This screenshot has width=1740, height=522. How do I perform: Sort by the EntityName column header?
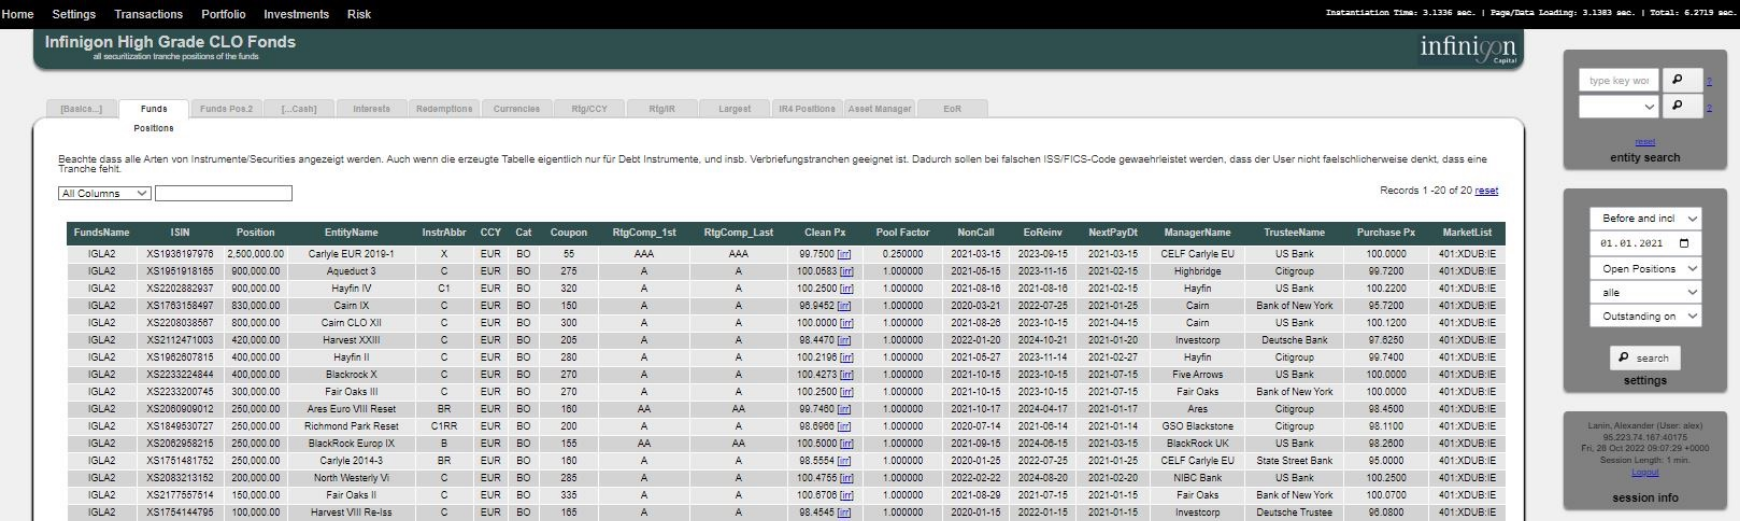351,232
